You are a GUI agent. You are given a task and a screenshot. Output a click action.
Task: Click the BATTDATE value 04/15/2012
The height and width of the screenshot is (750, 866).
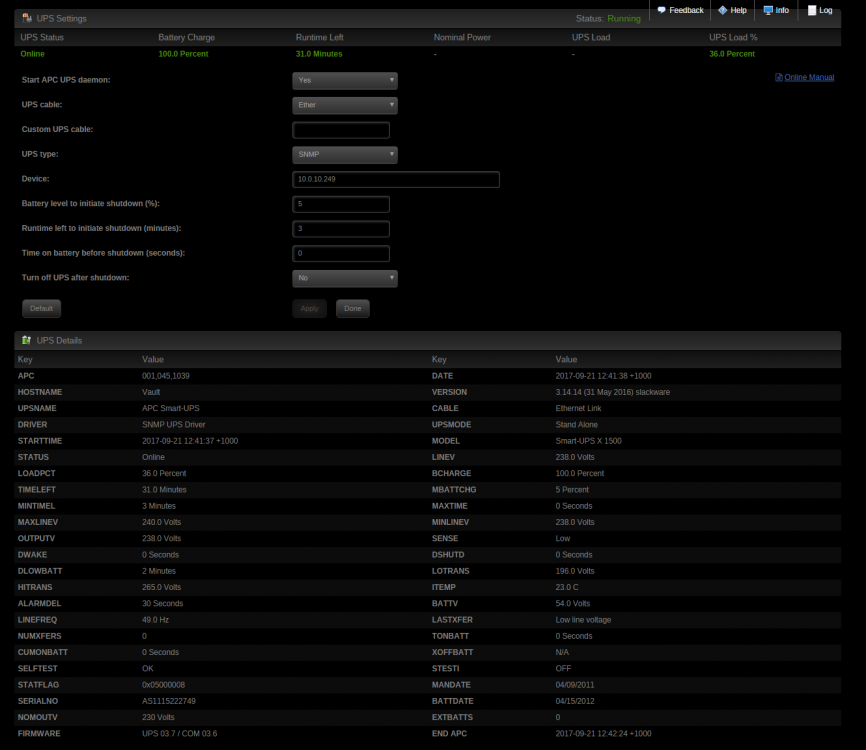pyautogui.click(x=575, y=701)
